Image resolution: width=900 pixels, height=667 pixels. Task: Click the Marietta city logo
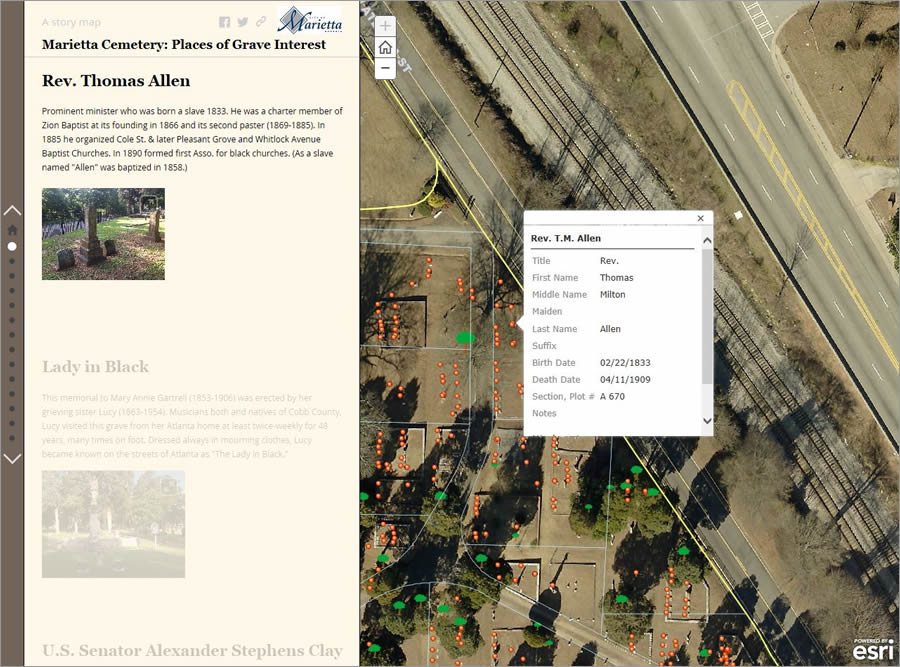point(310,22)
